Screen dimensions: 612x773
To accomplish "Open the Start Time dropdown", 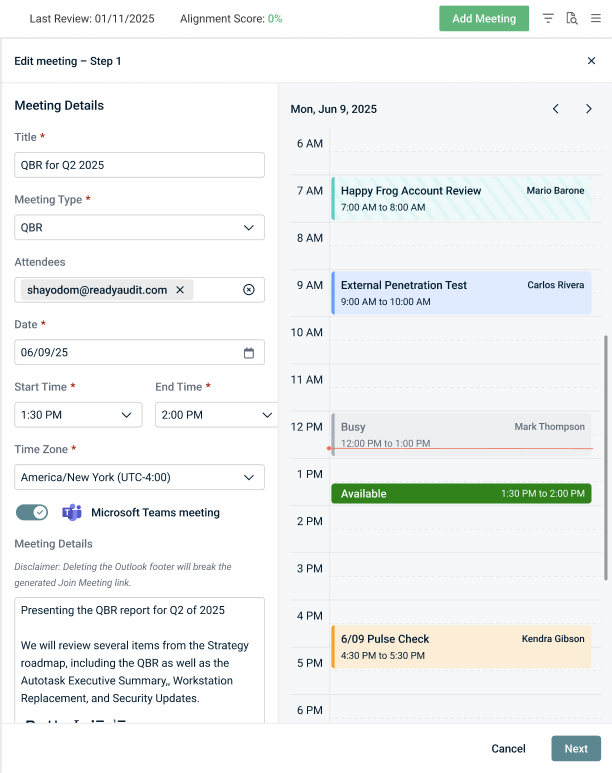I will 78,415.
